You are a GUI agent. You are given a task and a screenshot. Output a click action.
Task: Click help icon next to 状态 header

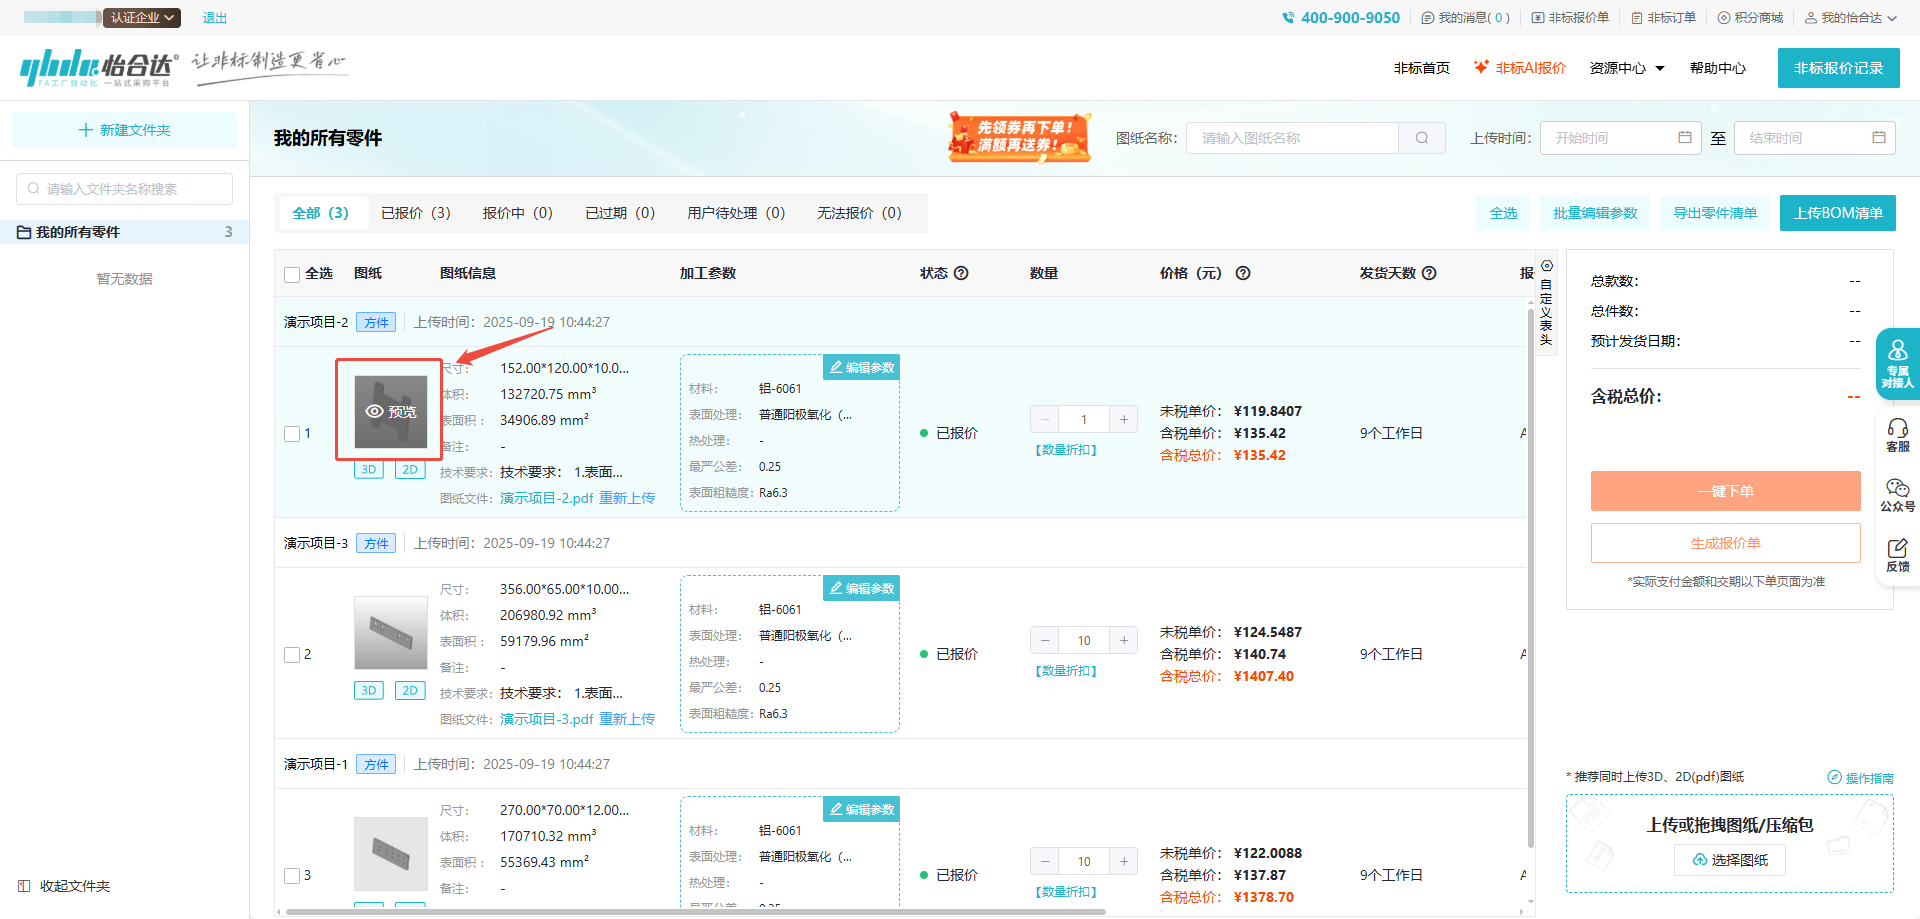pyautogui.click(x=961, y=273)
